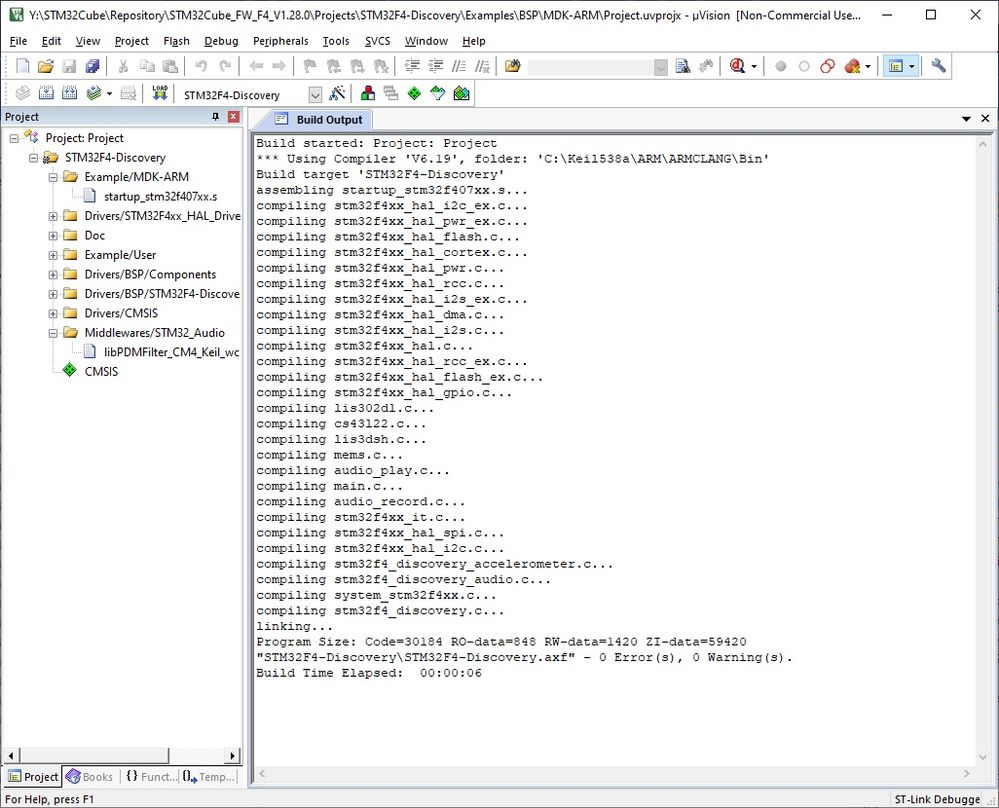
Task: Close the Build Output pane with X
Action: 985,119
